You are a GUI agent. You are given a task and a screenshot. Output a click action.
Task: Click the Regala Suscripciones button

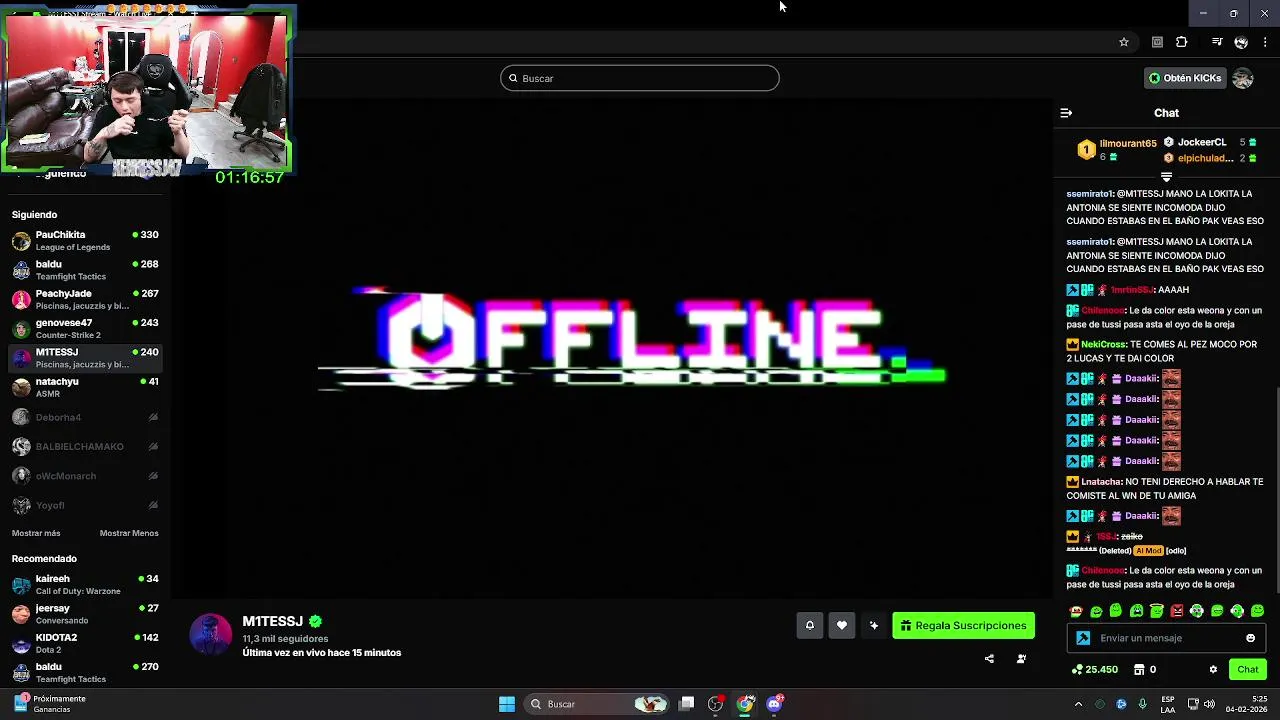click(x=963, y=625)
